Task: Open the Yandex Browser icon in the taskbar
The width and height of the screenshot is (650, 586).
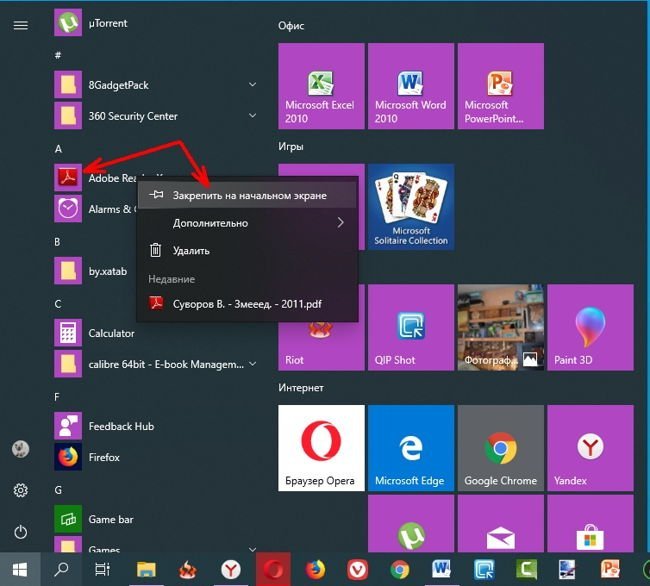Action: click(231, 569)
